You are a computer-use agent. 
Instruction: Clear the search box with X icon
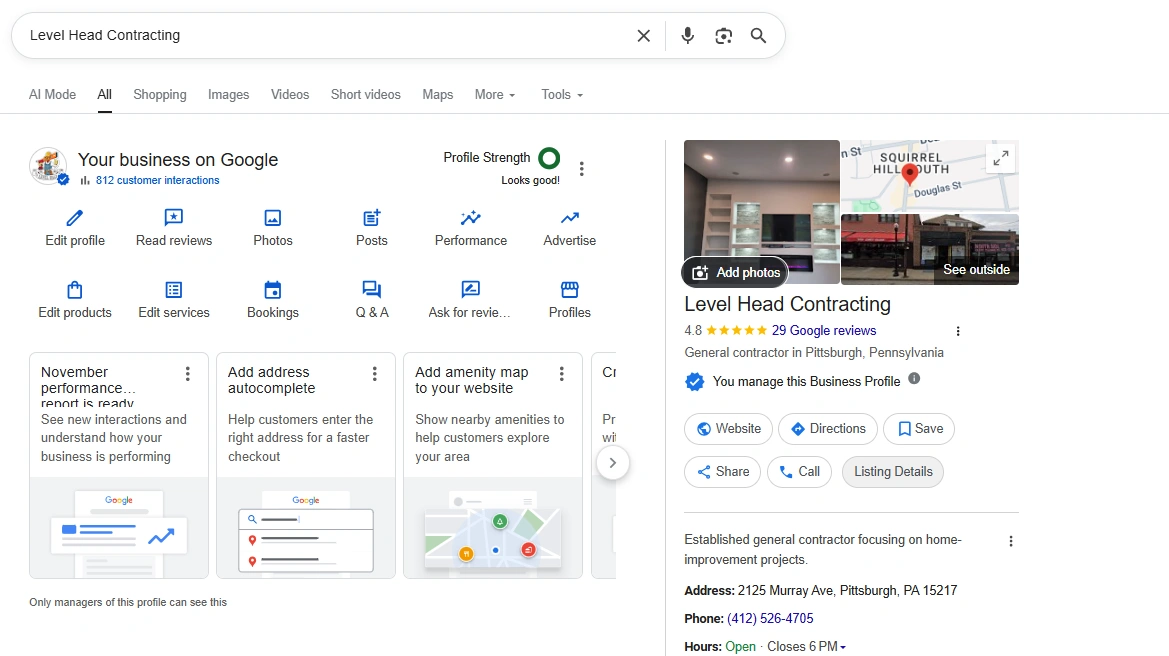(643, 36)
